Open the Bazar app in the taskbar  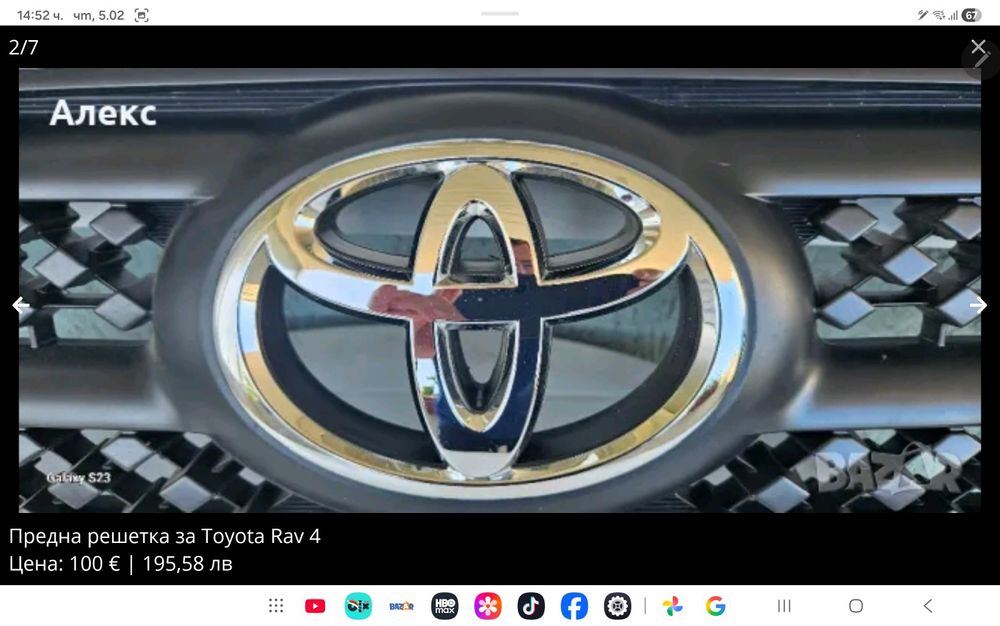click(x=402, y=606)
